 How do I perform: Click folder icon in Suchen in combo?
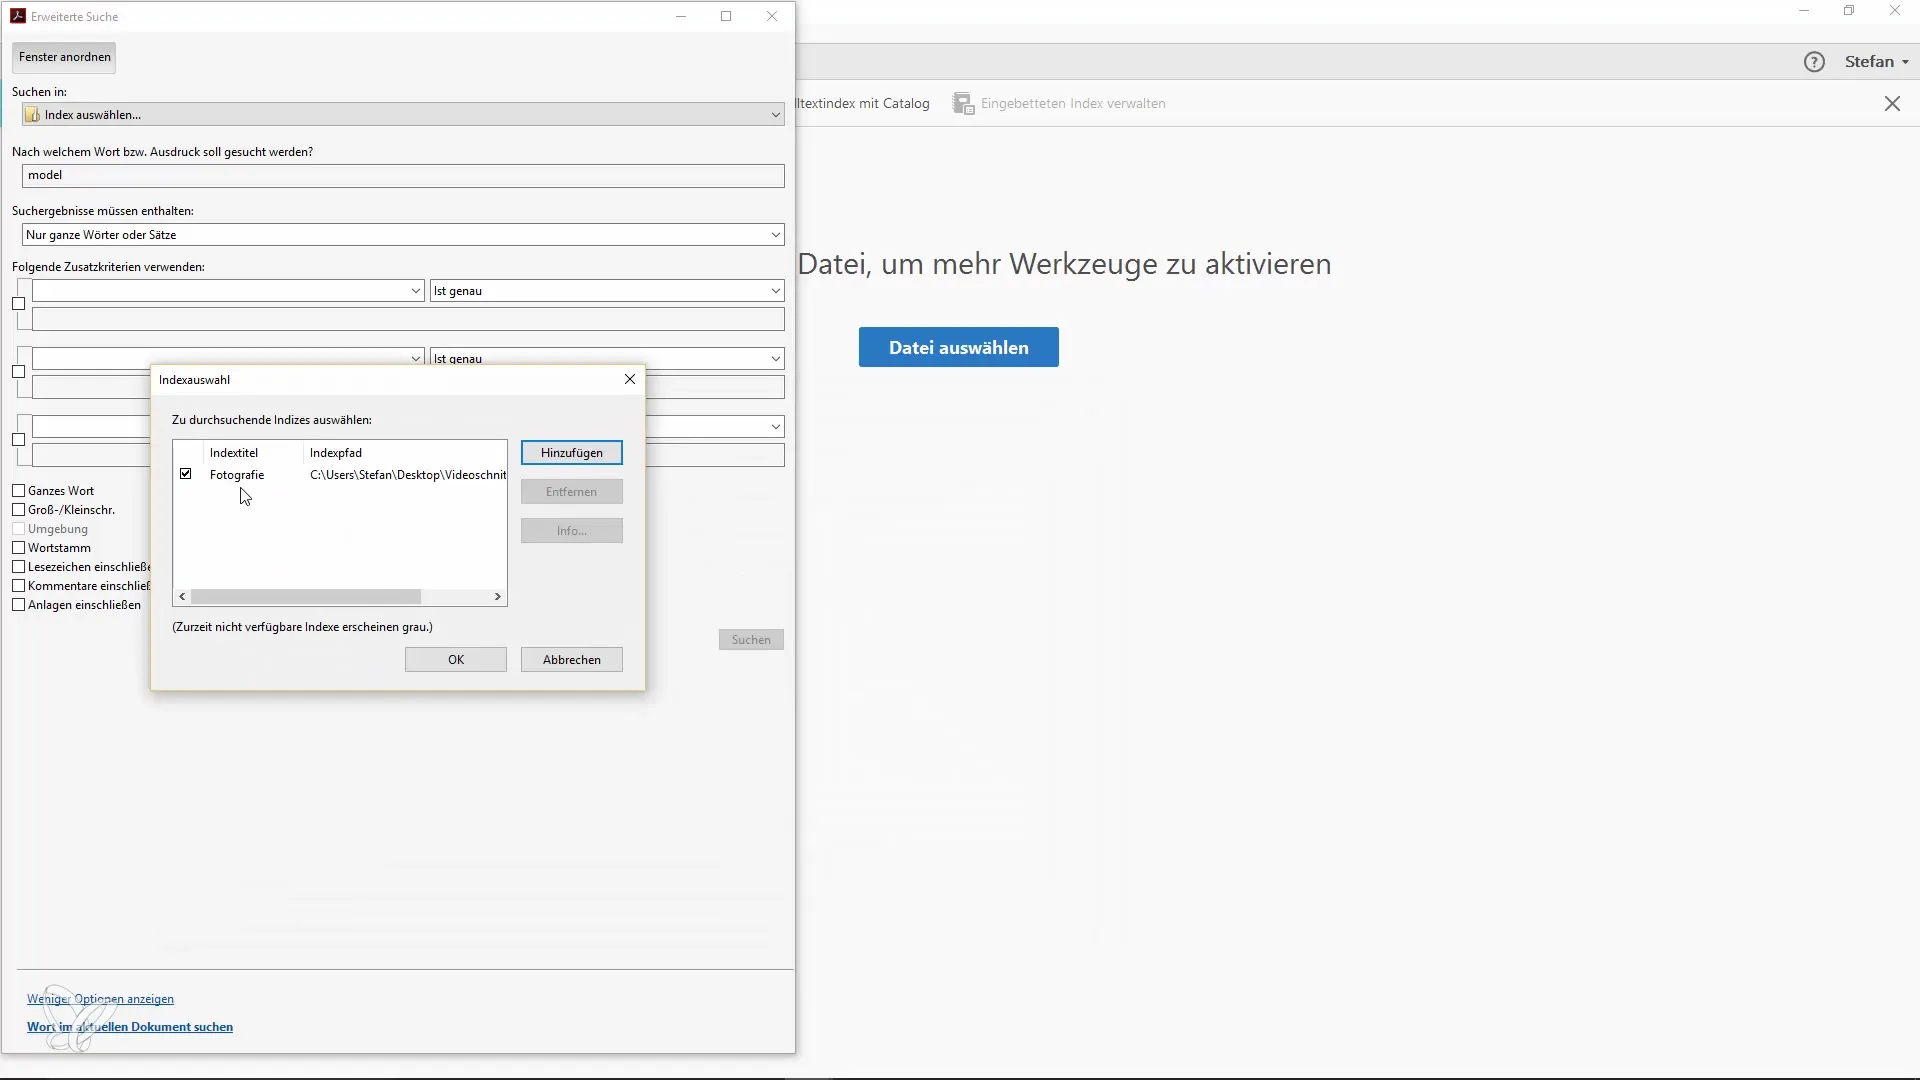33,115
